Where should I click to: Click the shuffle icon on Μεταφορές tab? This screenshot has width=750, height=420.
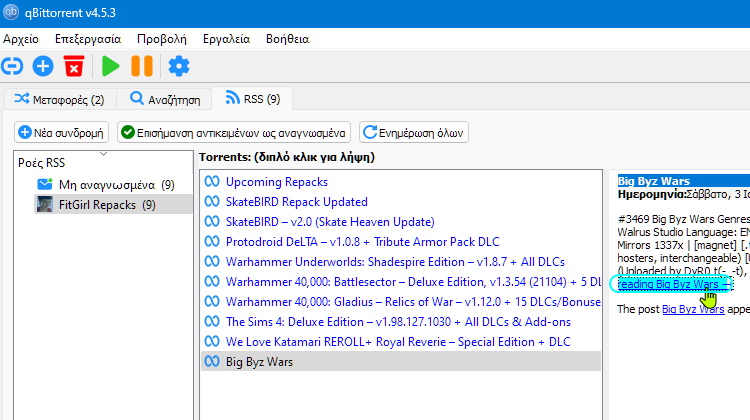point(22,99)
